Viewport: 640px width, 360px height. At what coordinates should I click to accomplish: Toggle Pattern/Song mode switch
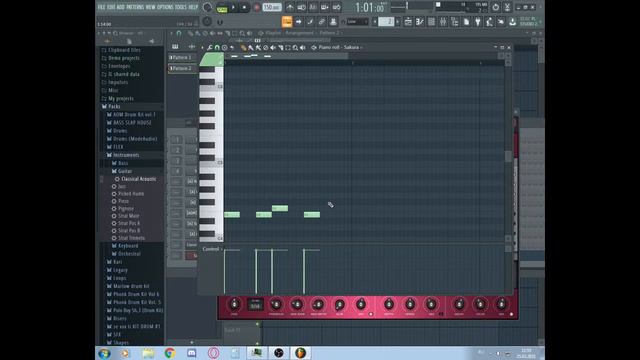point(222,7)
